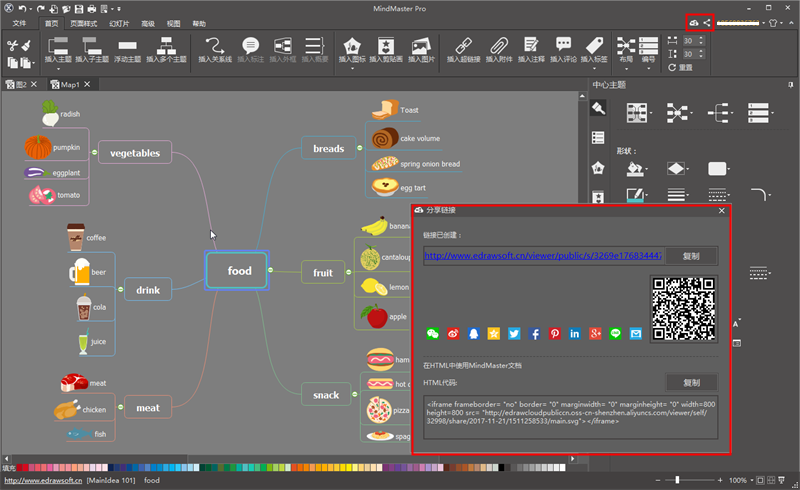Collapse the breads branch toggle circle
The height and width of the screenshot is (490, 800).
[360, 148]
